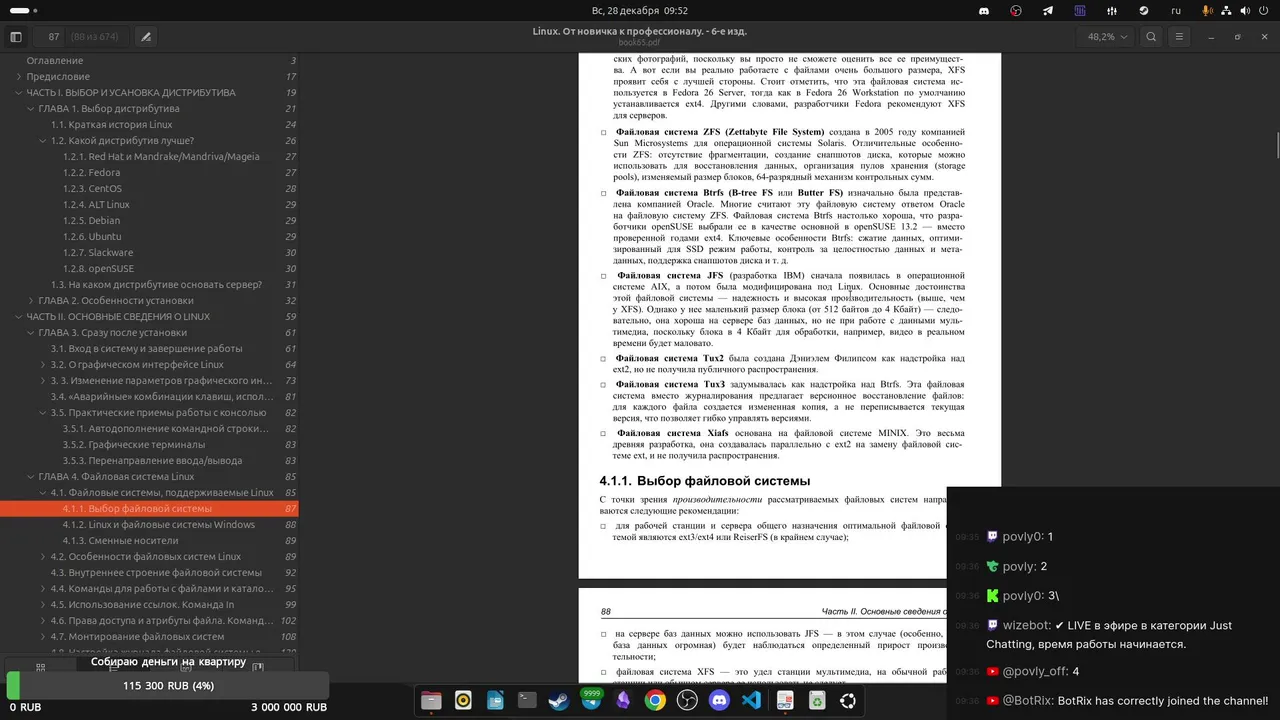Screen dimensions: 1280x720
Task: Open Files manager in the dock
Action: pyautogui.click(x=431, y=700)
